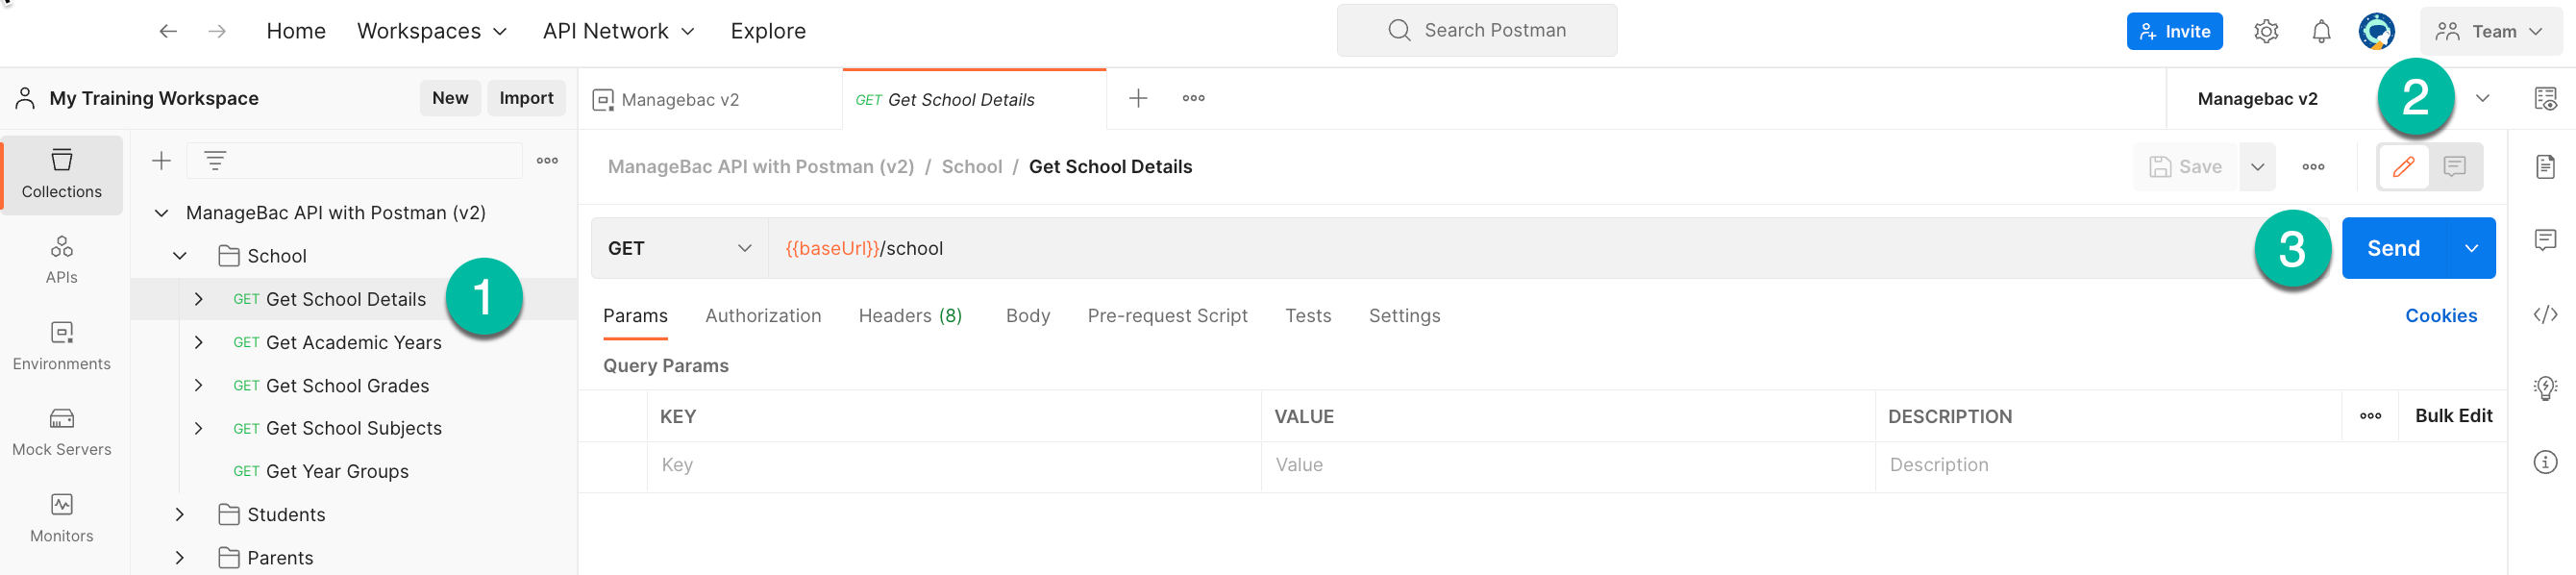
Task: Open the Save options arrow
Action: pyautogui.click(x=2257, y=167)
